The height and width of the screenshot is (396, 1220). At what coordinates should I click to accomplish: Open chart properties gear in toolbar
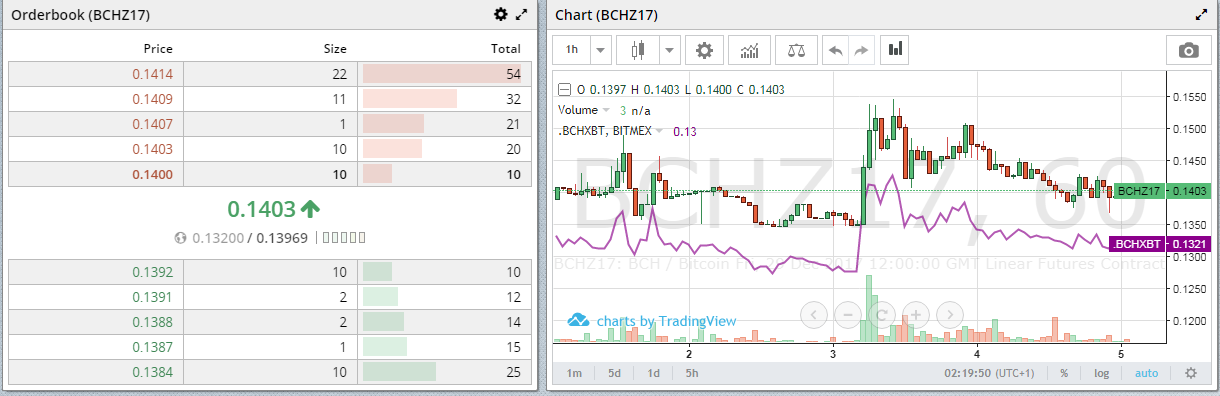pos(704,49)
